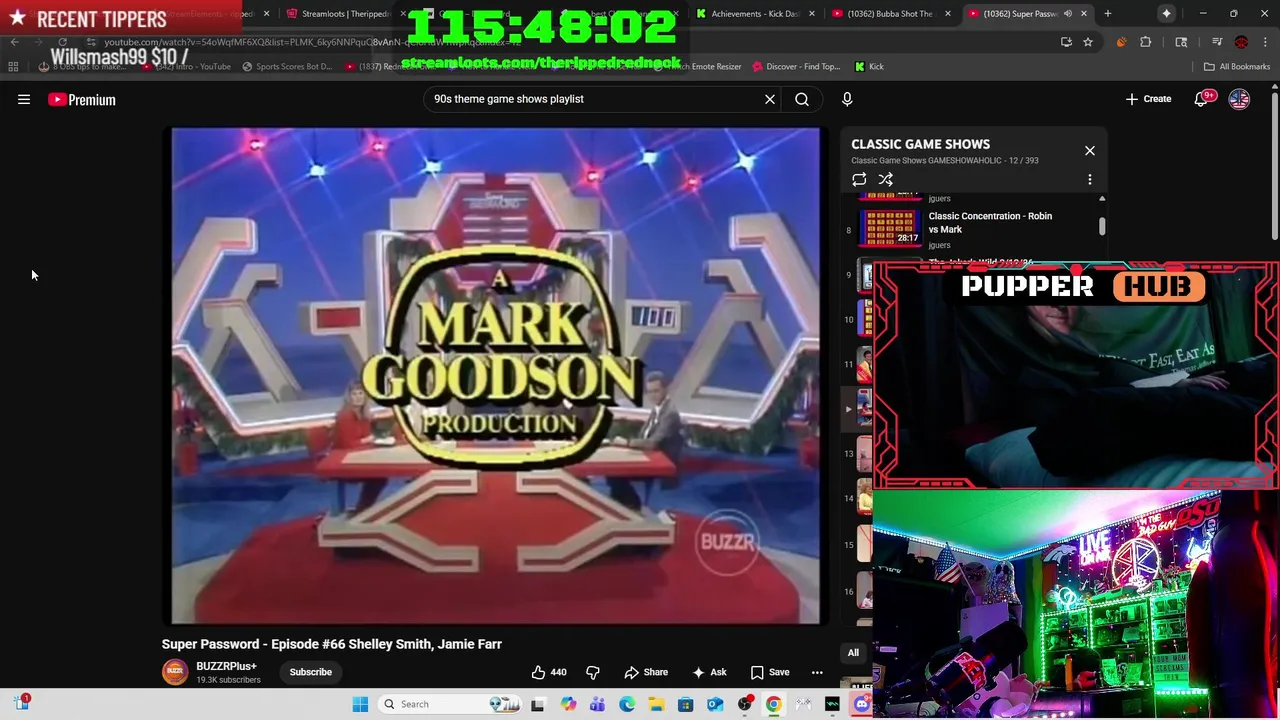Open All Bookmarks folder
1280x720 pixels.
pyautogui.click(x=1237, y=67)
